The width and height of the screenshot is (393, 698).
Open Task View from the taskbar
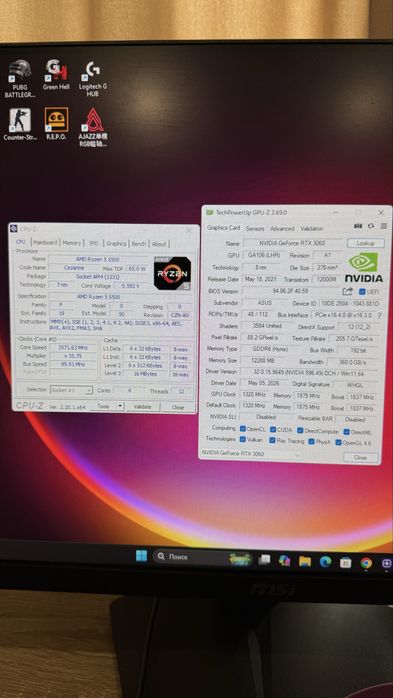265,560
